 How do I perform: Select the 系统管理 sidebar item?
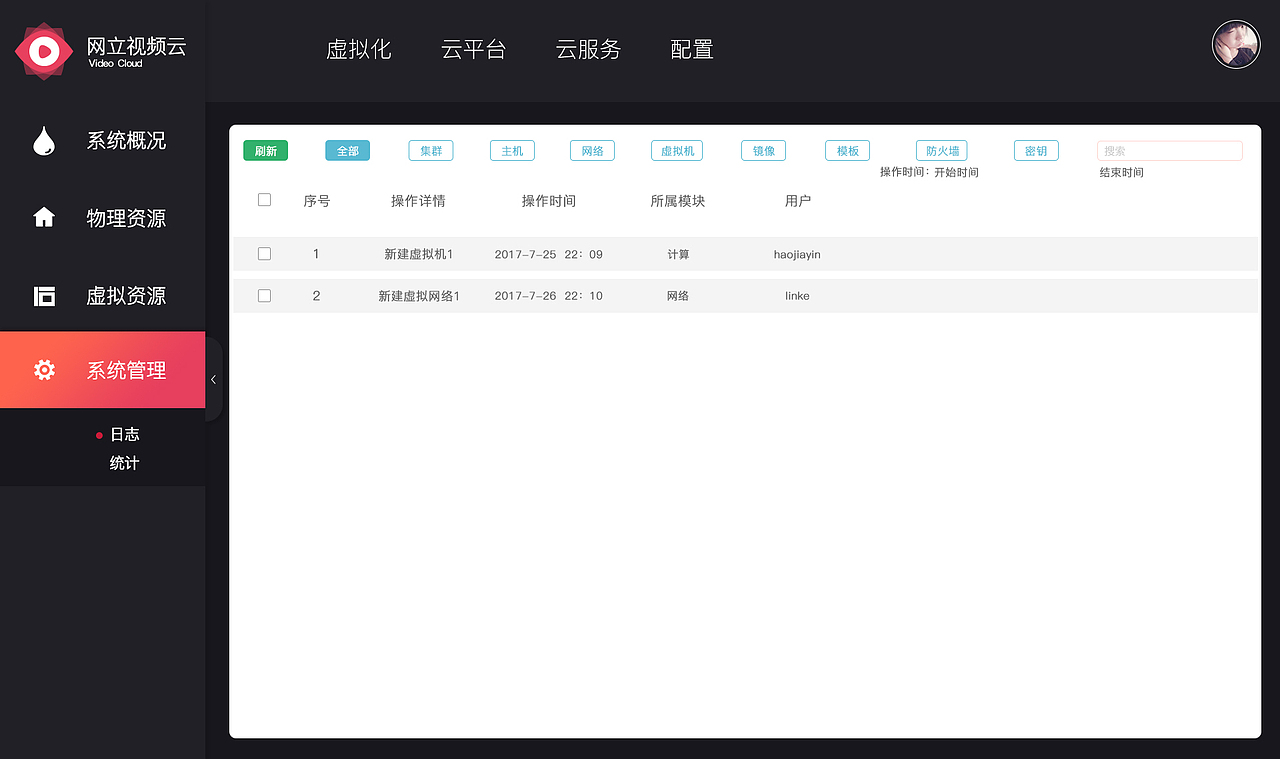[x=102, y=370]
